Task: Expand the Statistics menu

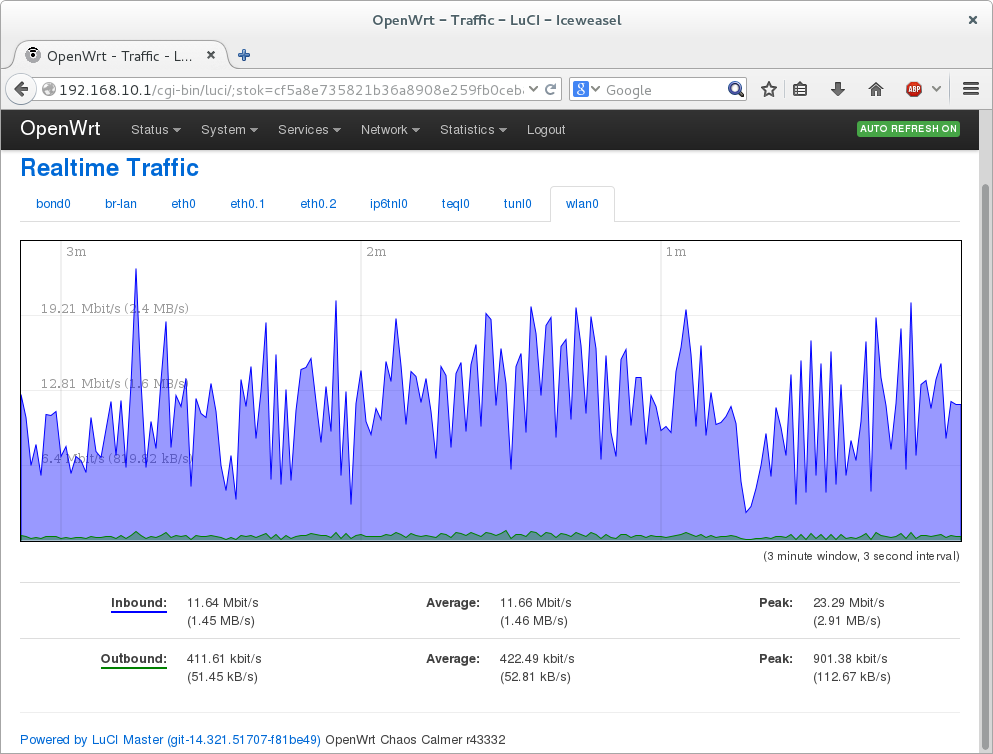Action: 473,130
